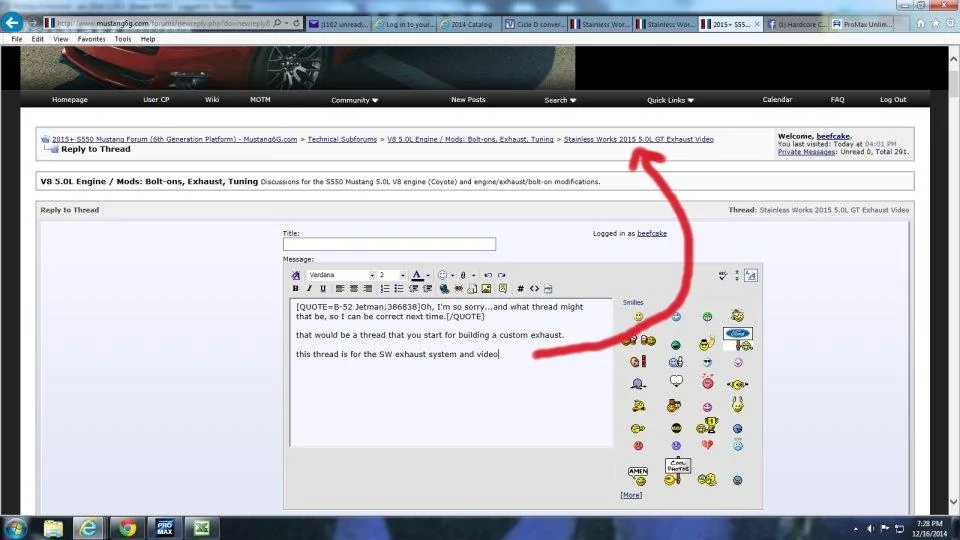Expand the text color picker arrow
This screenshot has height=540, width=960.
[428, 276]
